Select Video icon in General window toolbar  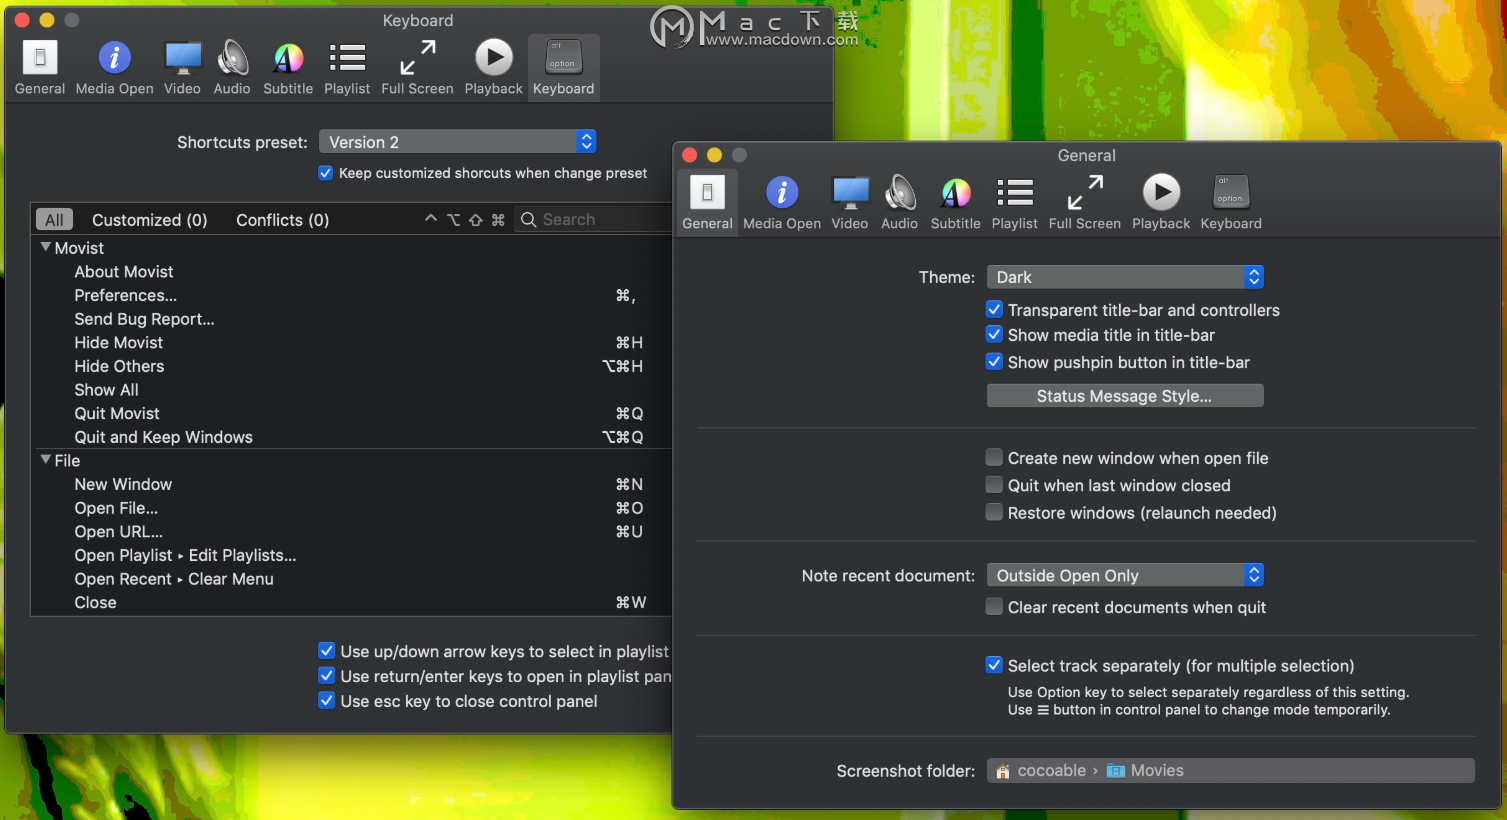pyautogui.click(x=850, y=202)
